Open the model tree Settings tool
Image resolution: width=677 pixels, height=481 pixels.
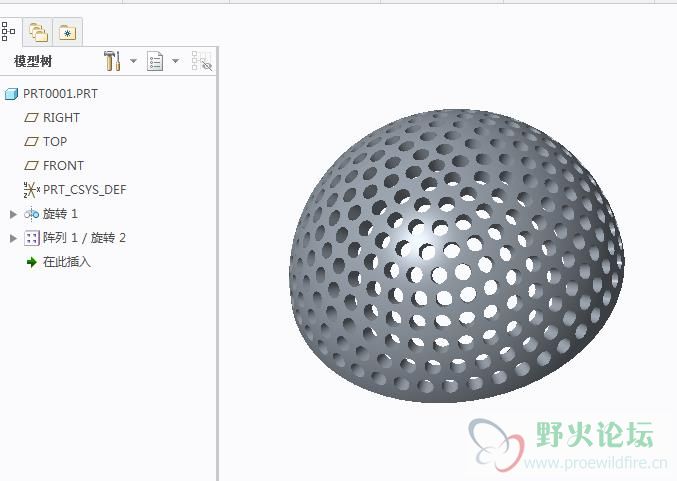pyautogui.click(x=112, y=61)
